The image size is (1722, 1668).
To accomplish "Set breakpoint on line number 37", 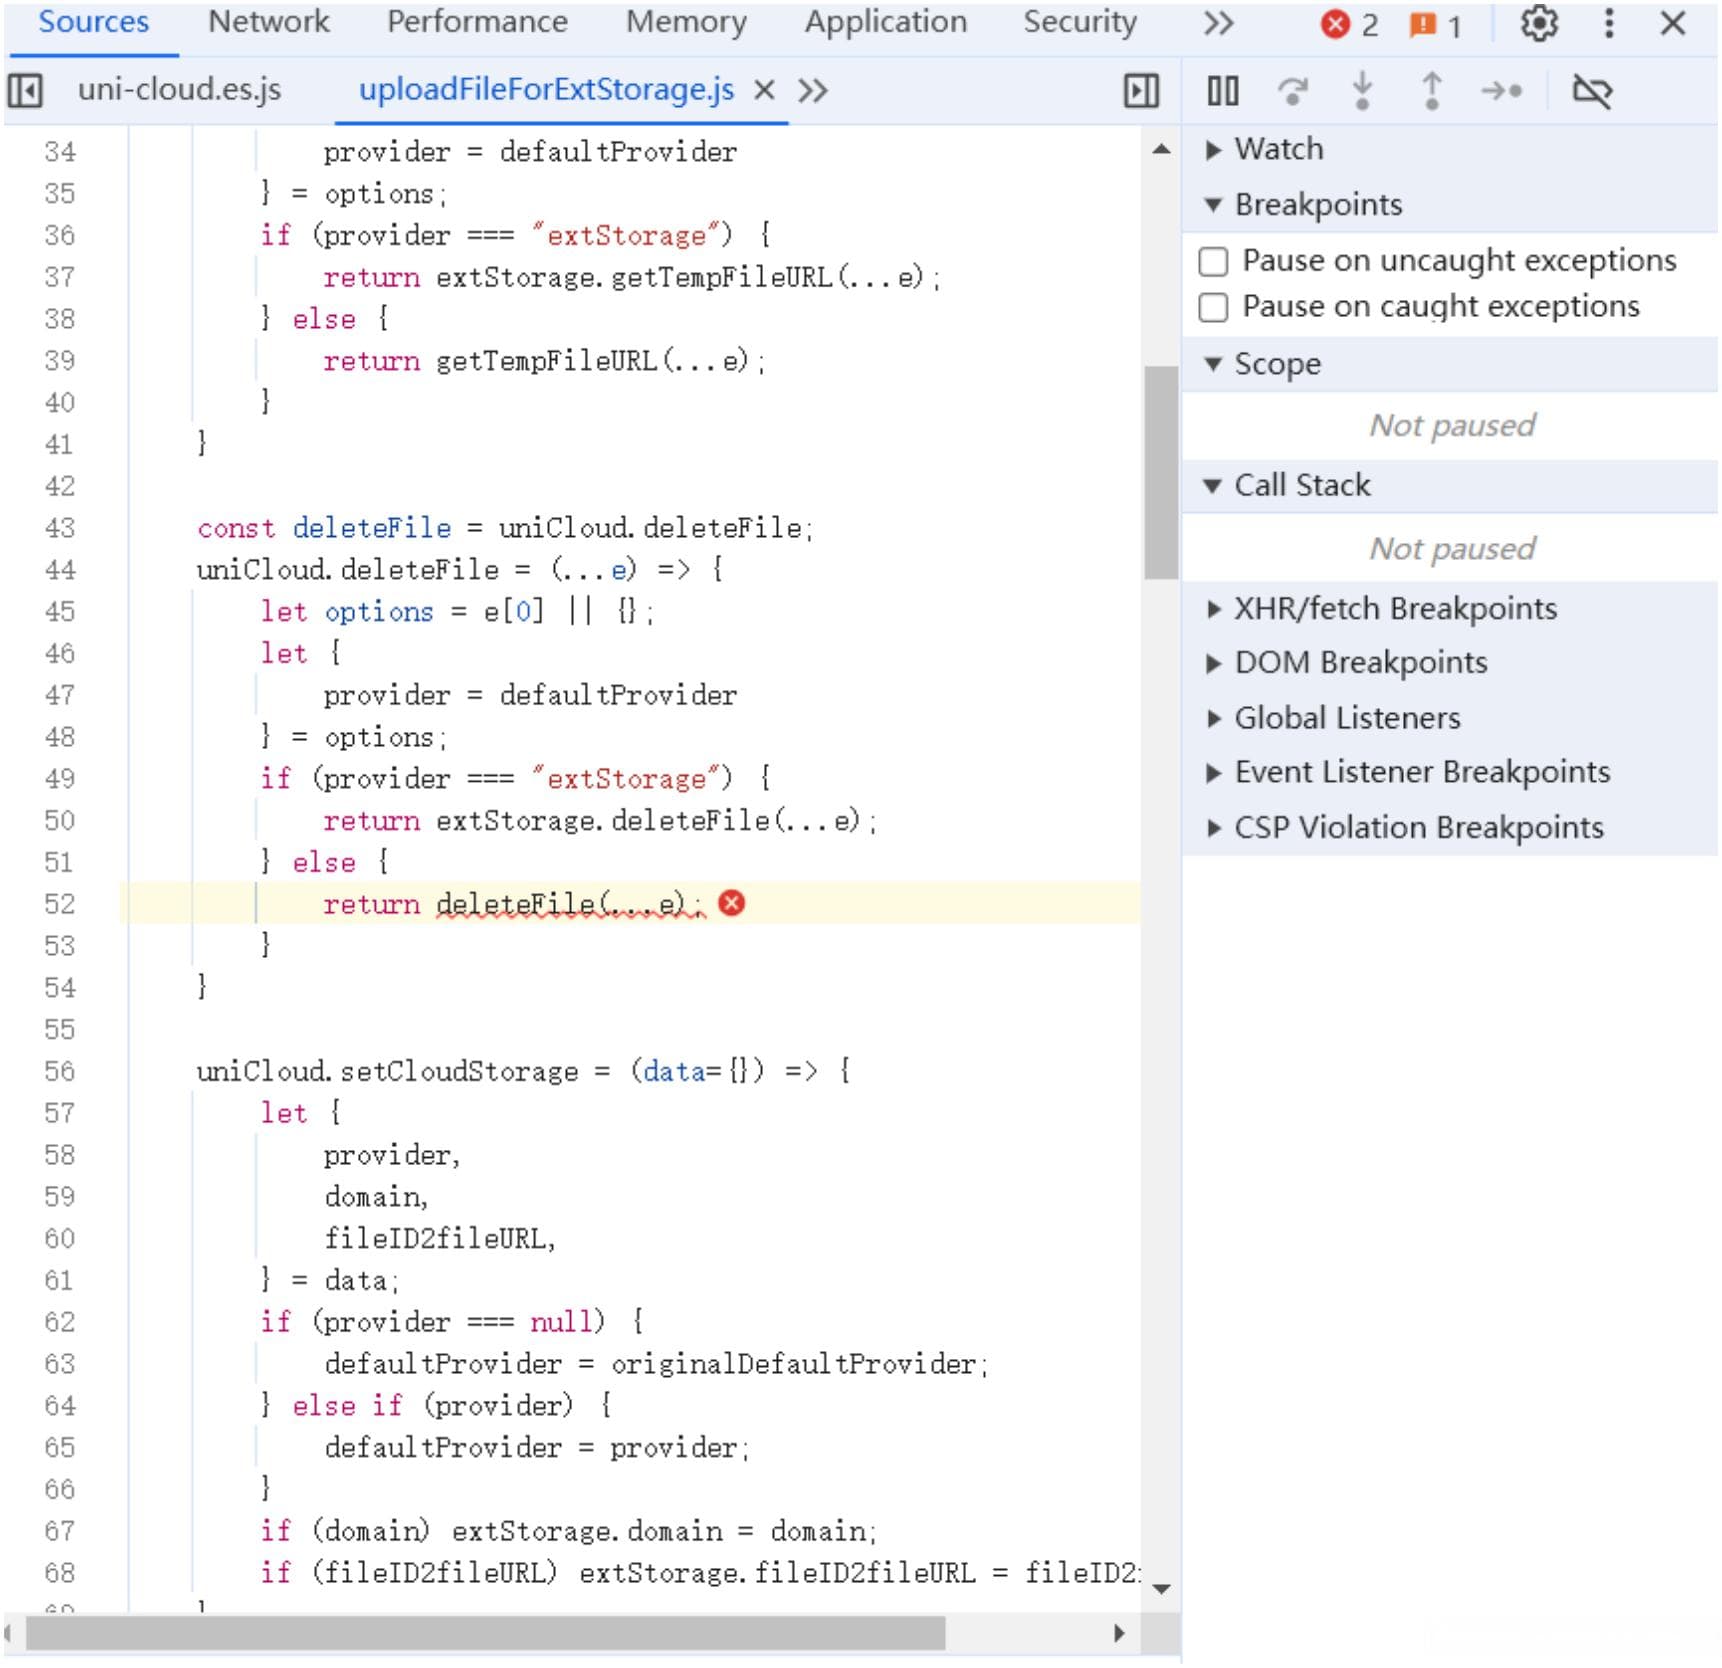I will click(x=60, y=277).
